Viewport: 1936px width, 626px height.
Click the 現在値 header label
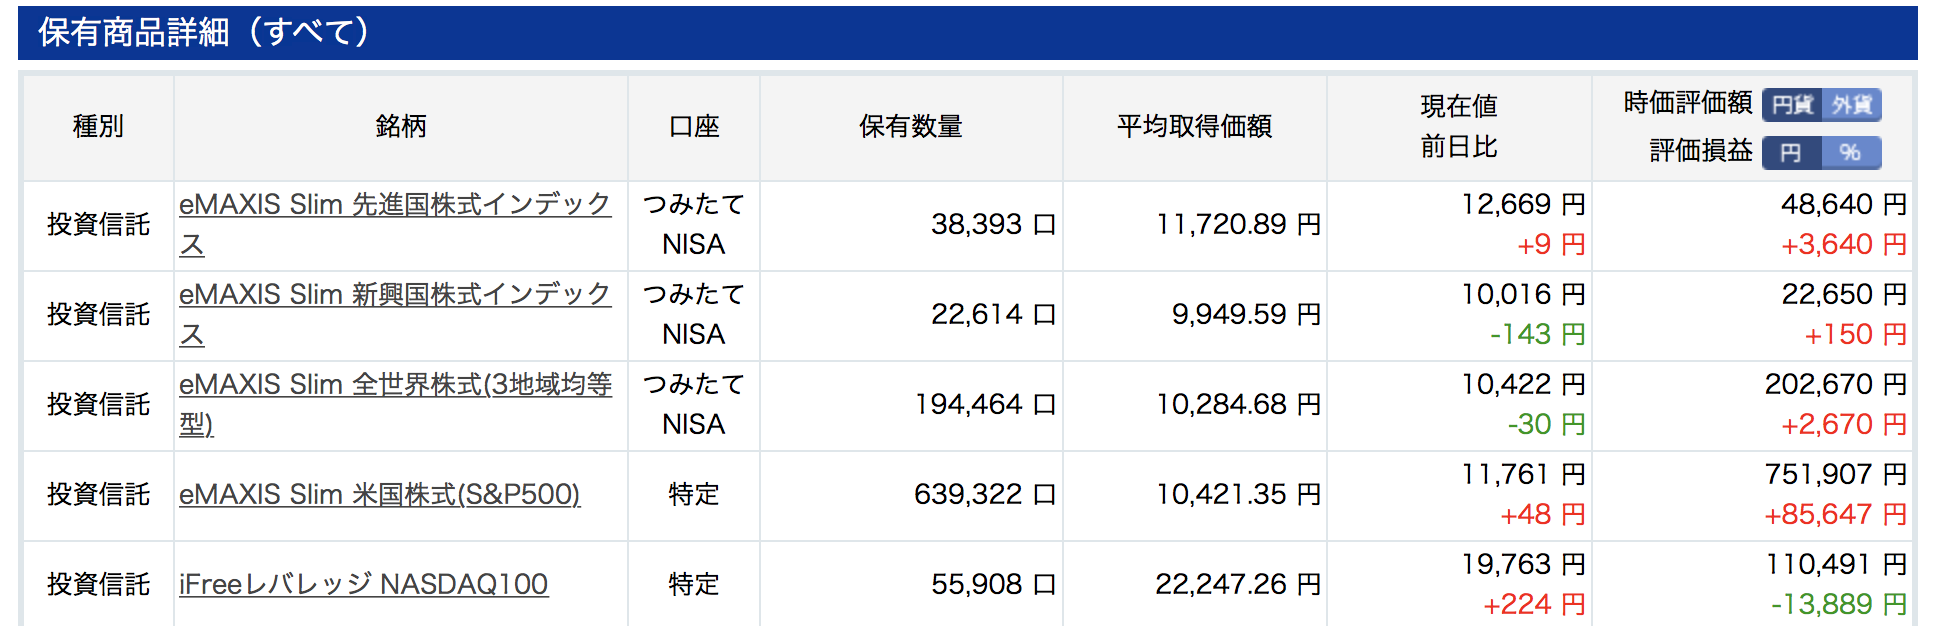click(x=1458, y=106)
